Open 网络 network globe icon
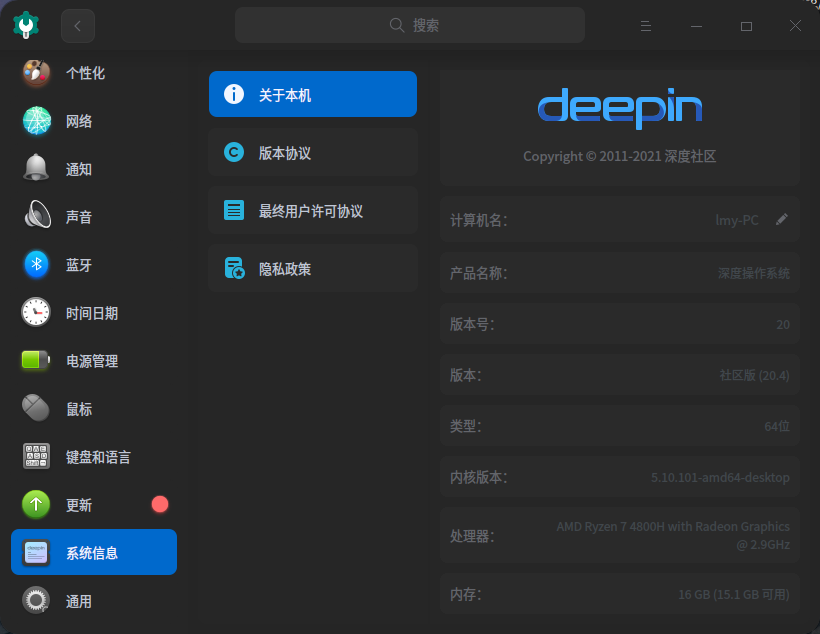 coord(37,121)
